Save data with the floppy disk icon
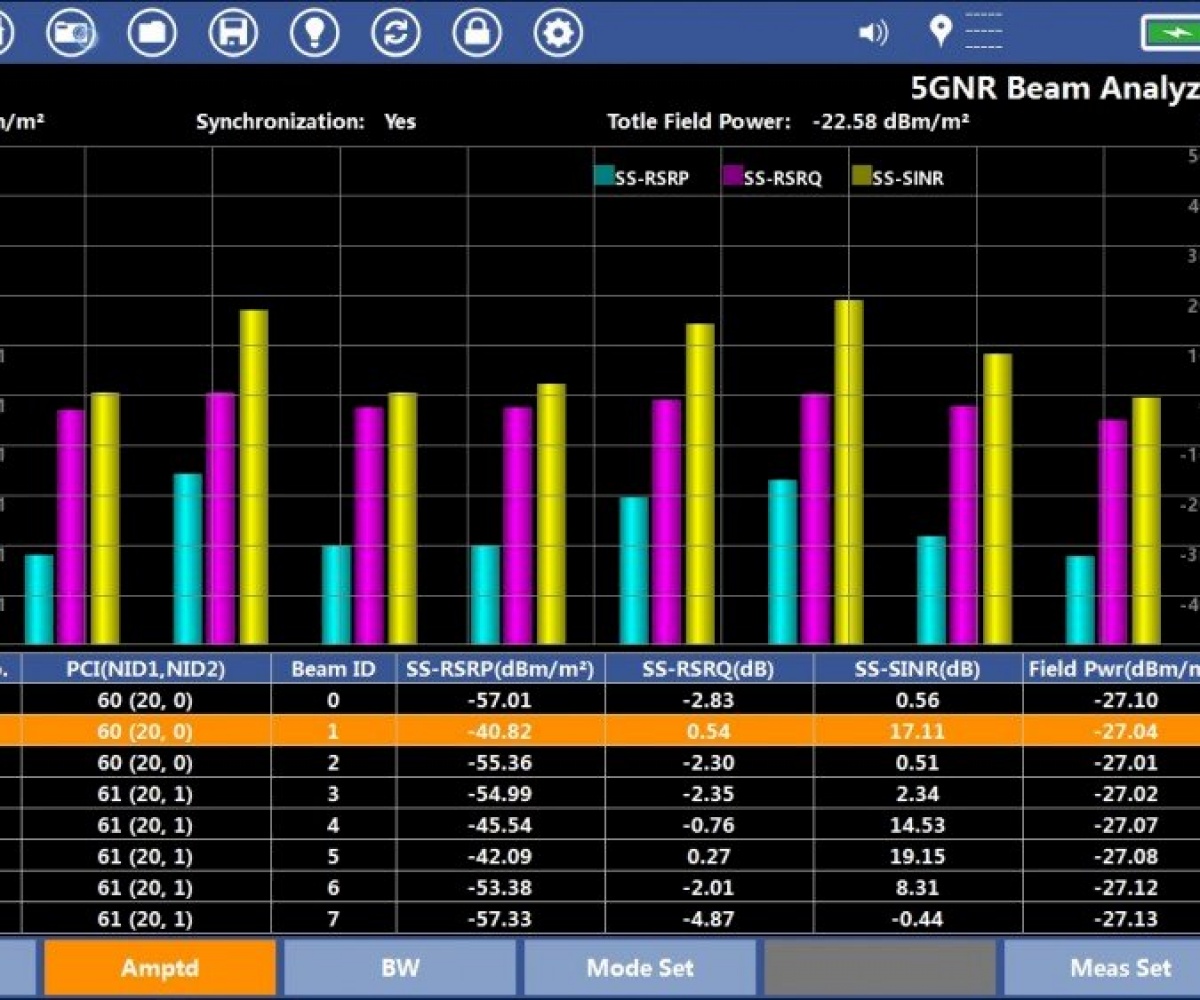 point(233,33)
